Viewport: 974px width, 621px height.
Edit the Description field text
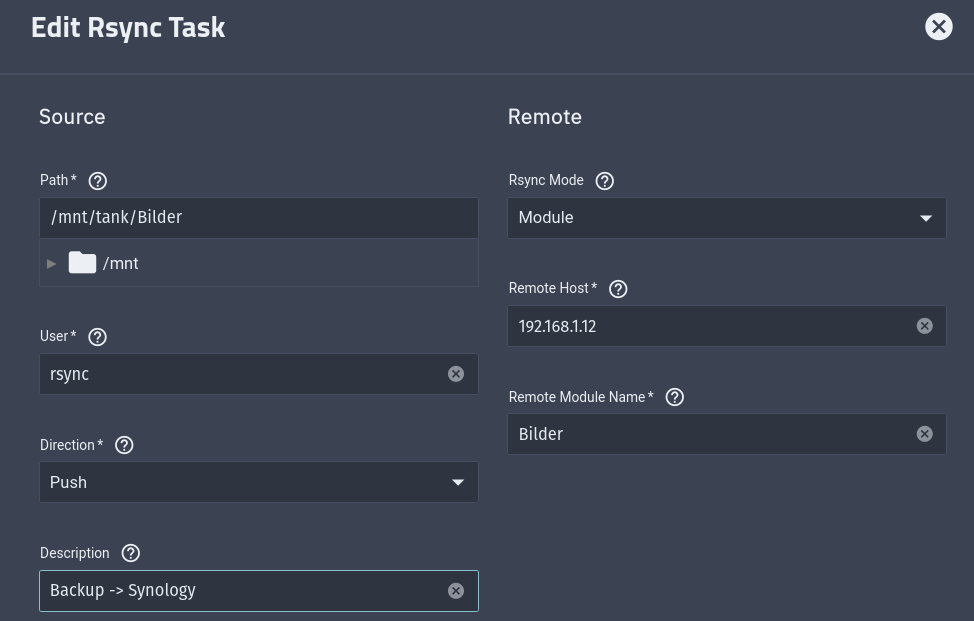click(240, 591)
